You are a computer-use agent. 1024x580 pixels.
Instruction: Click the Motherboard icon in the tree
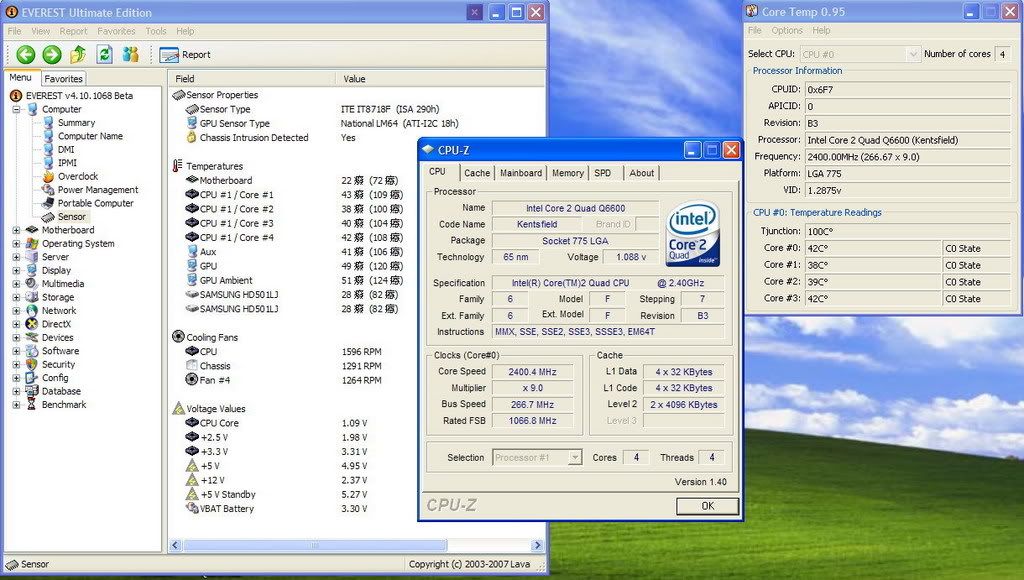(32, 230)
